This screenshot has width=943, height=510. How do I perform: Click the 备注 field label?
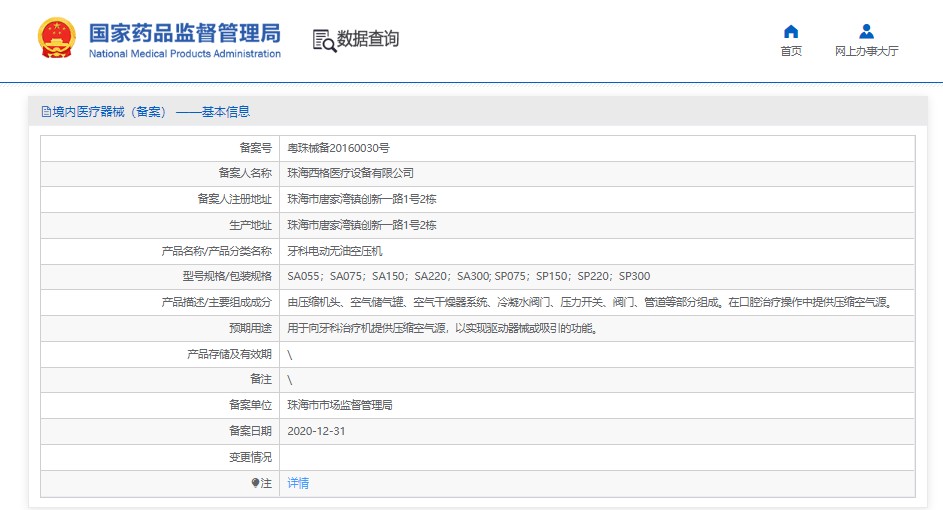tap(261, 379)
